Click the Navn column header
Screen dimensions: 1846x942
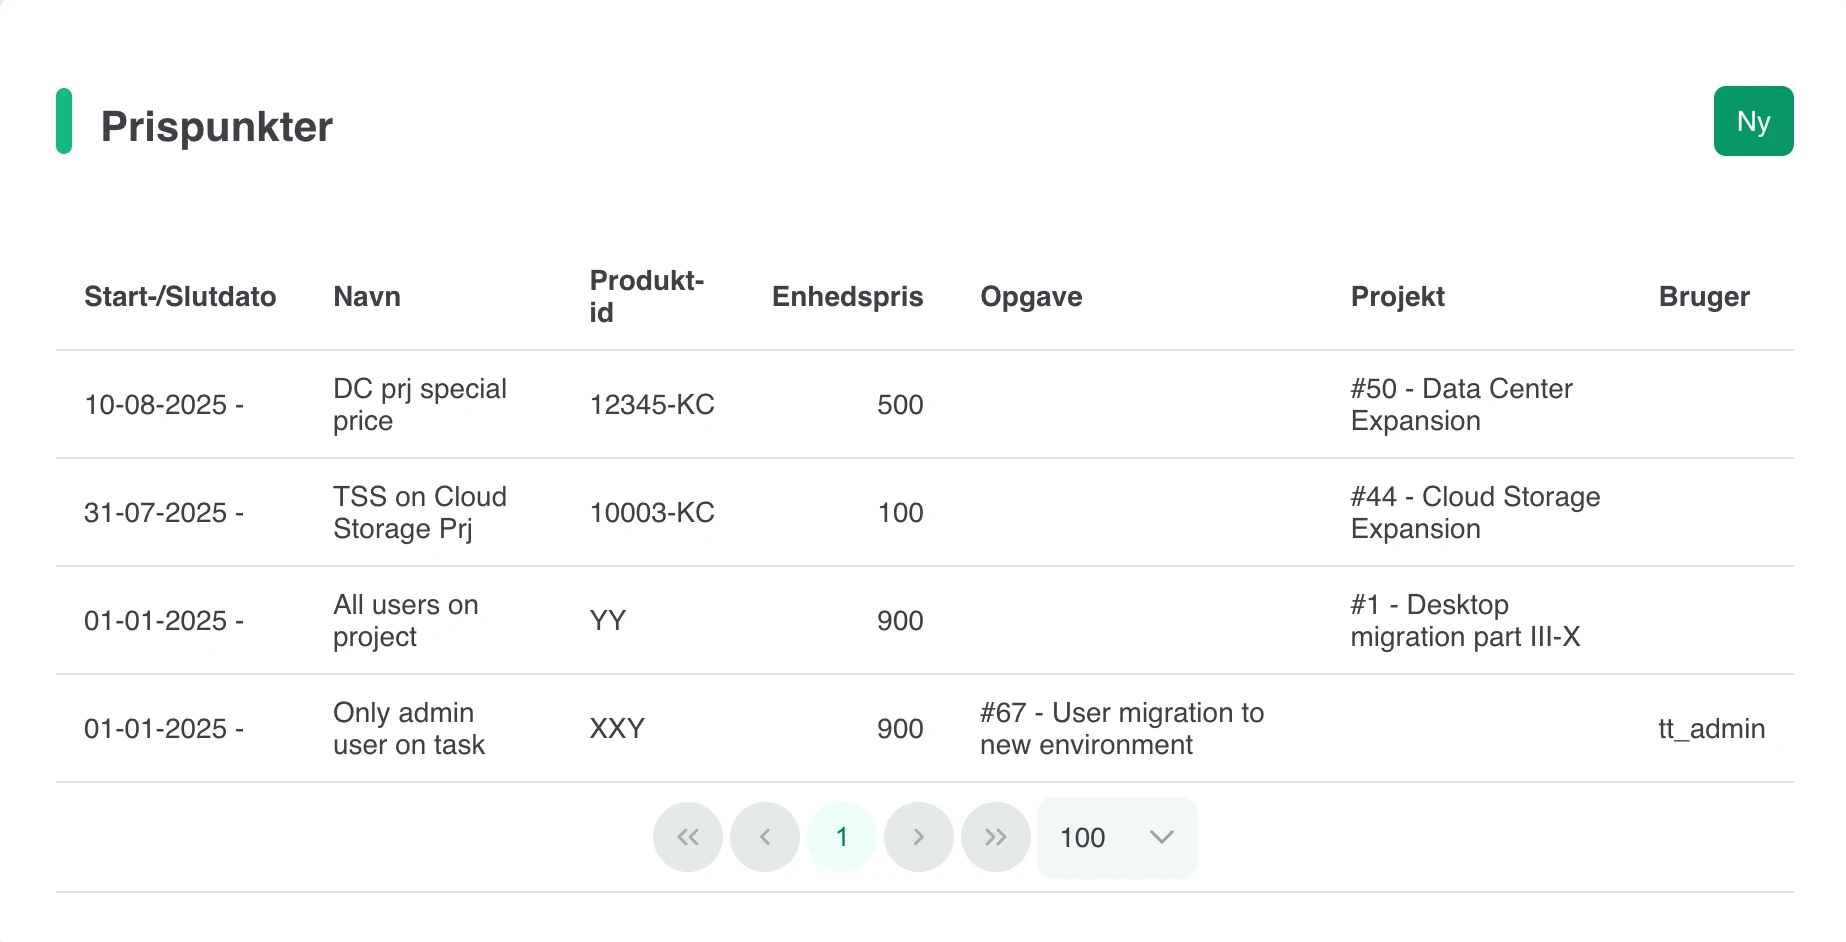(x=367, y=297)
